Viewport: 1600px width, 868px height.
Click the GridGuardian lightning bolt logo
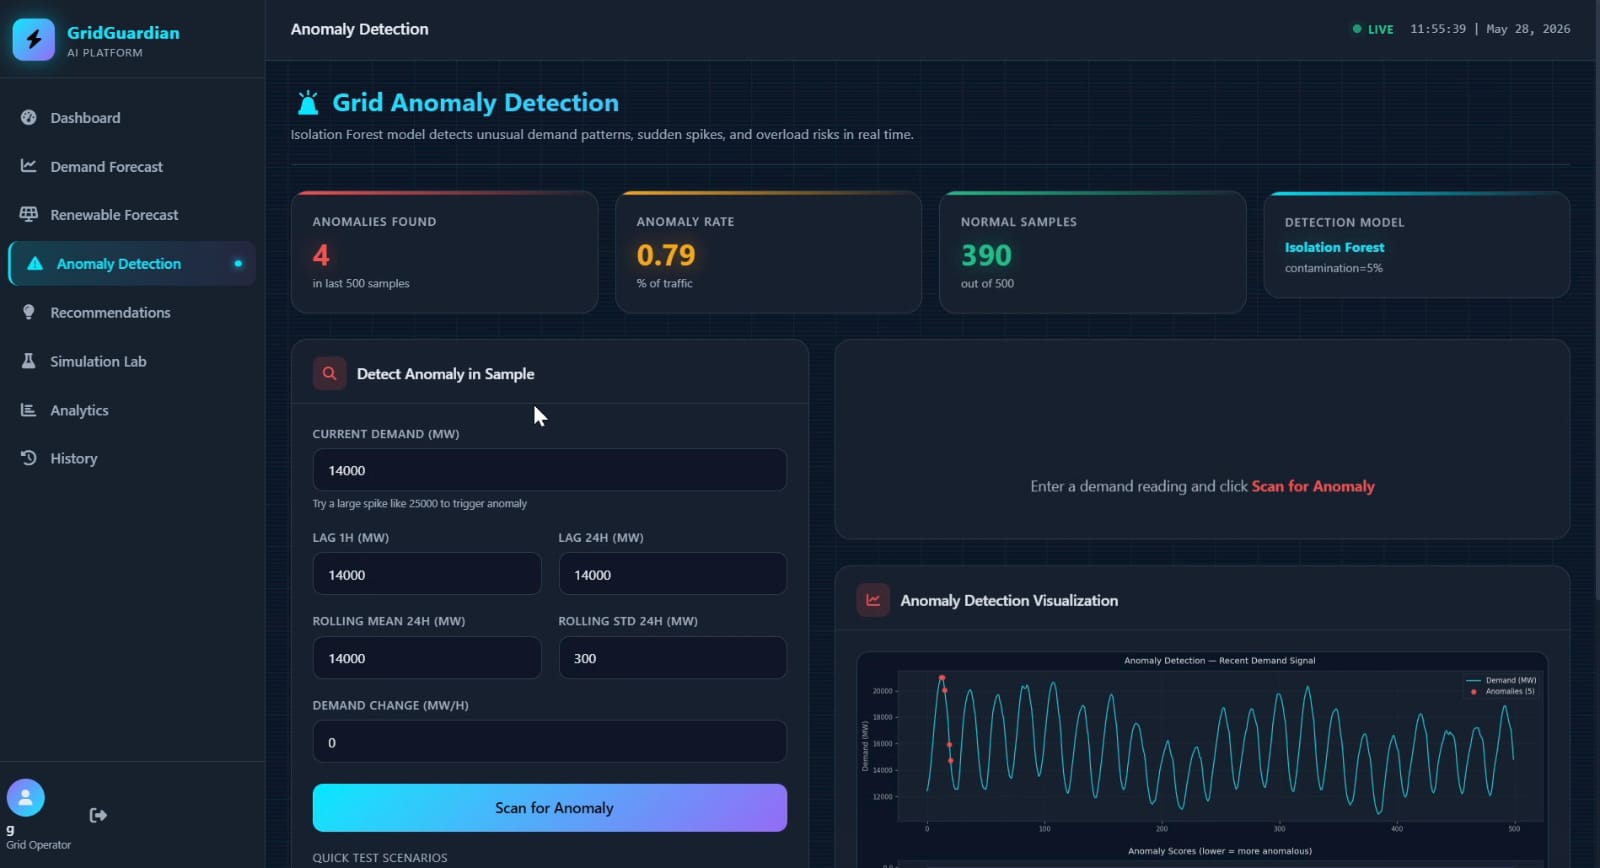(x=34, y=39)
